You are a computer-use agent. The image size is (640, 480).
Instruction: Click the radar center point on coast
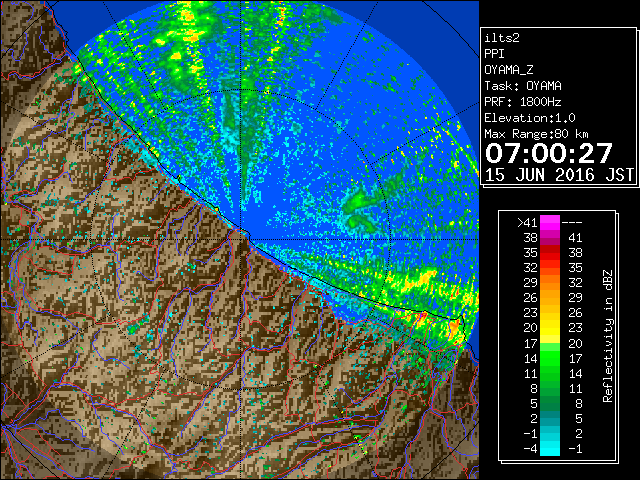point(241,239)
